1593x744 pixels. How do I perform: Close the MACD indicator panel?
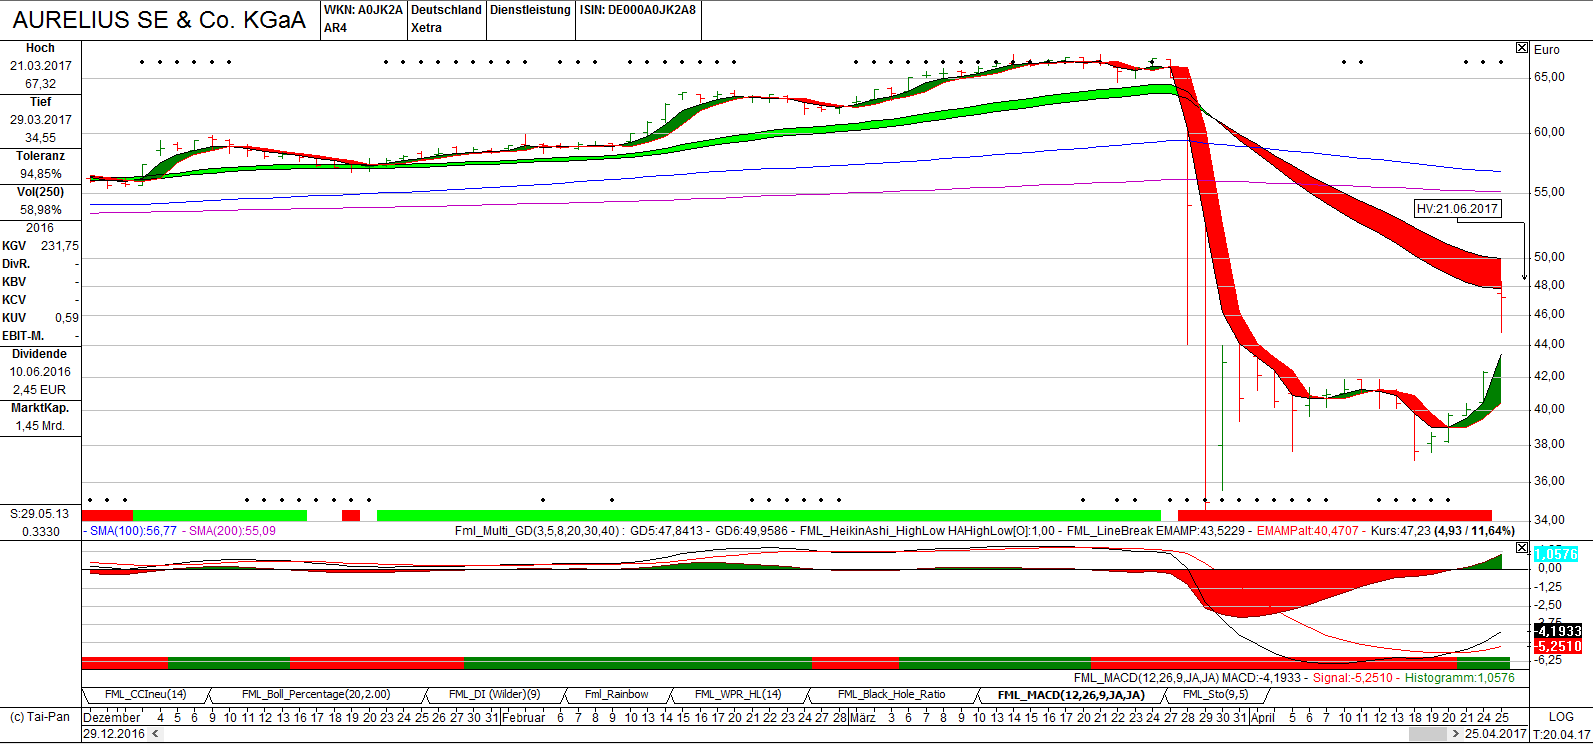pos(1522,548)
